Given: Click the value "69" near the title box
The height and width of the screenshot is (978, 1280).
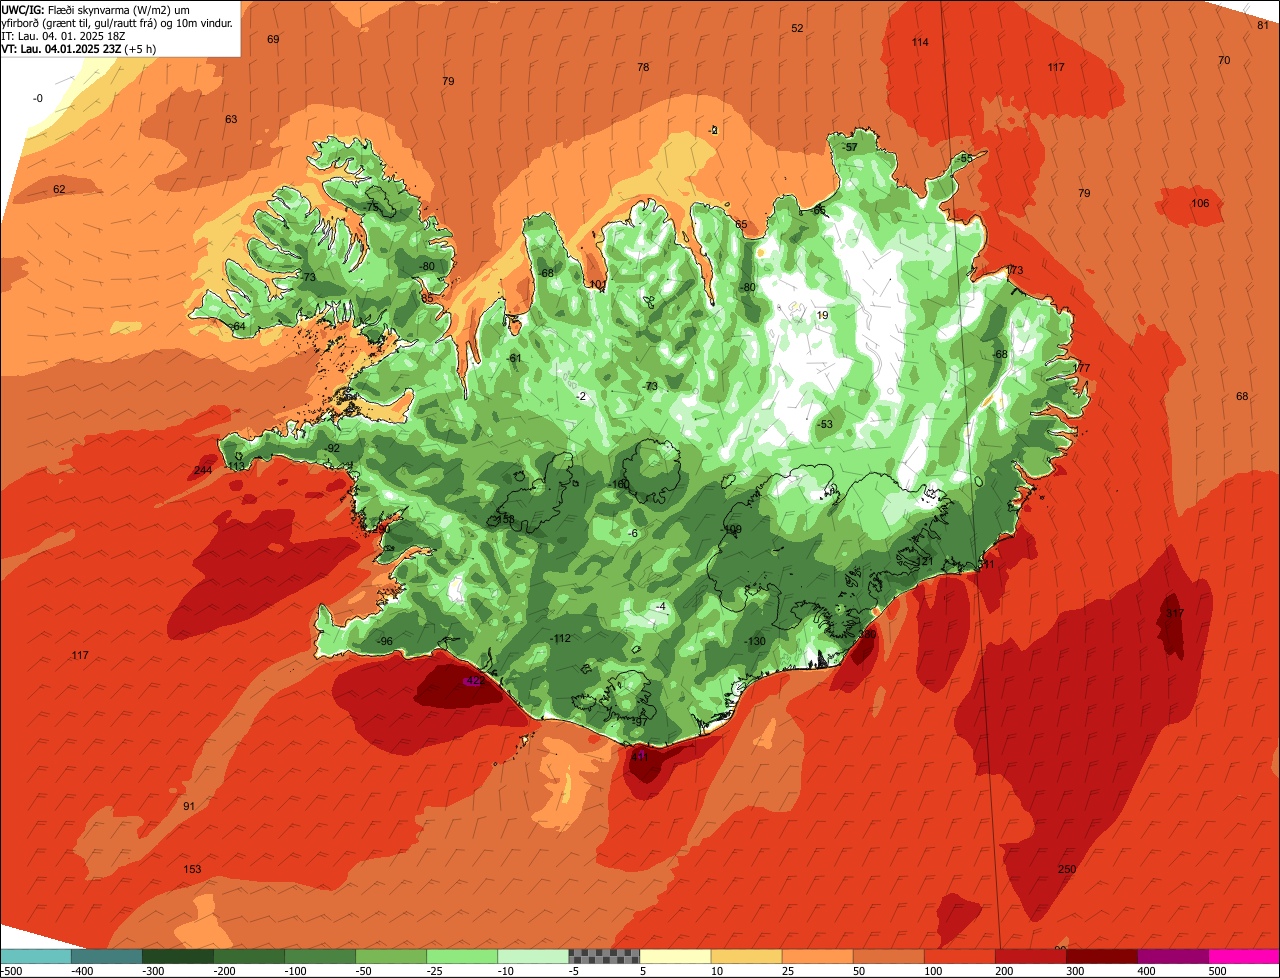Looking at the screenshot, I should [x=273, y=39].
